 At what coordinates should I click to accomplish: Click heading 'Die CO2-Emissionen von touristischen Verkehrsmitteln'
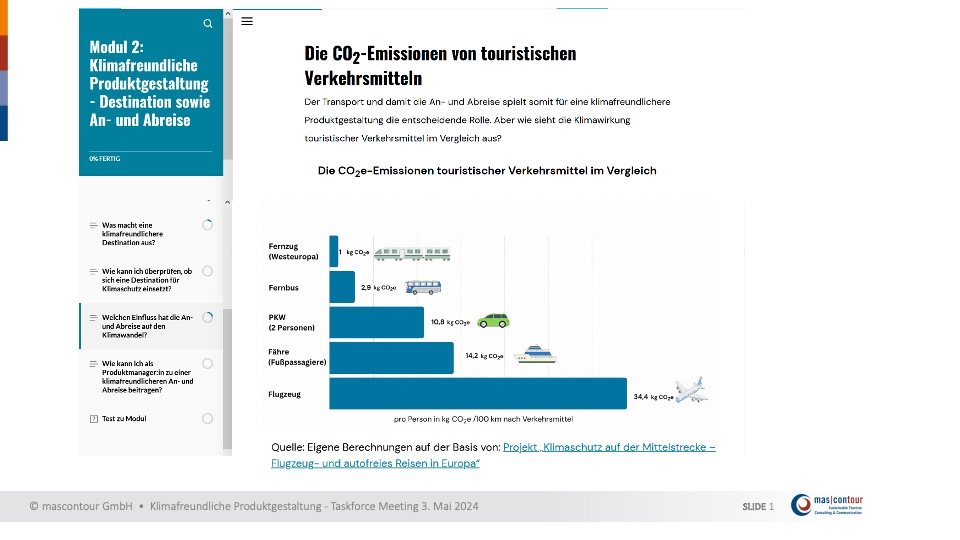(x=440, y=66)
